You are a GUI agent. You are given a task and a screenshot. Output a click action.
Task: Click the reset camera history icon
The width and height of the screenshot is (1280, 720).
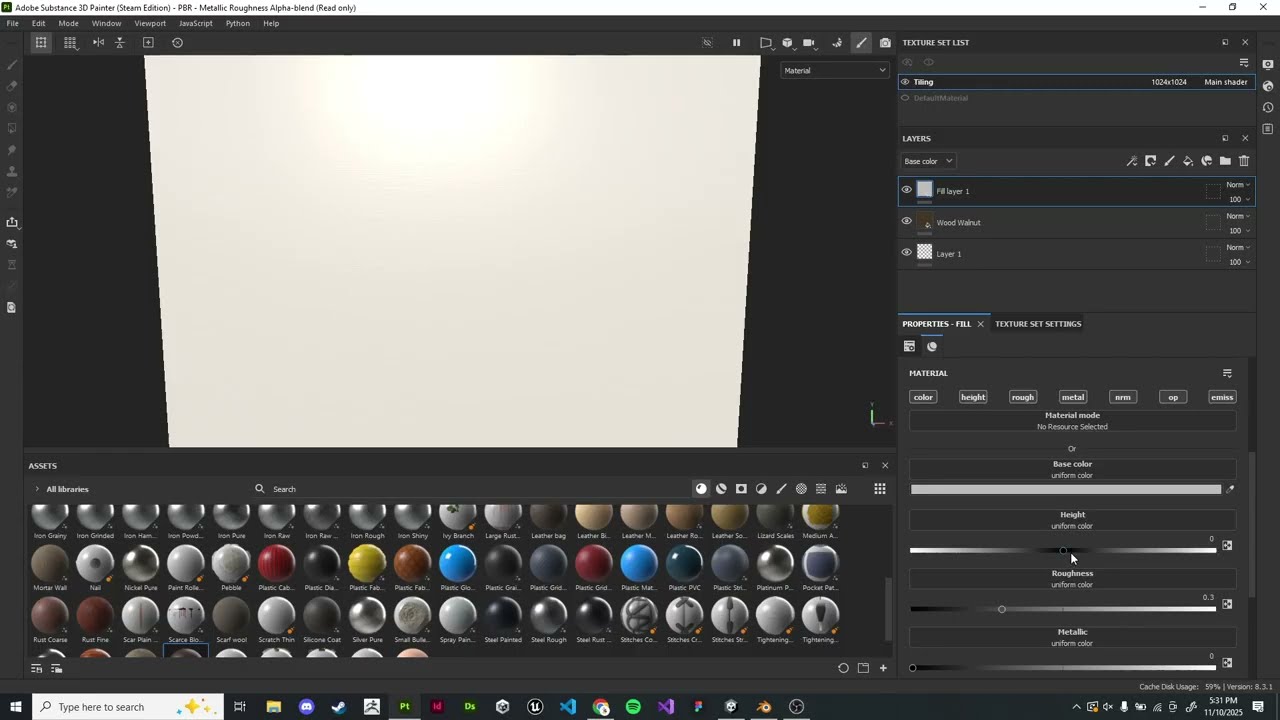(x=177, y=42)
